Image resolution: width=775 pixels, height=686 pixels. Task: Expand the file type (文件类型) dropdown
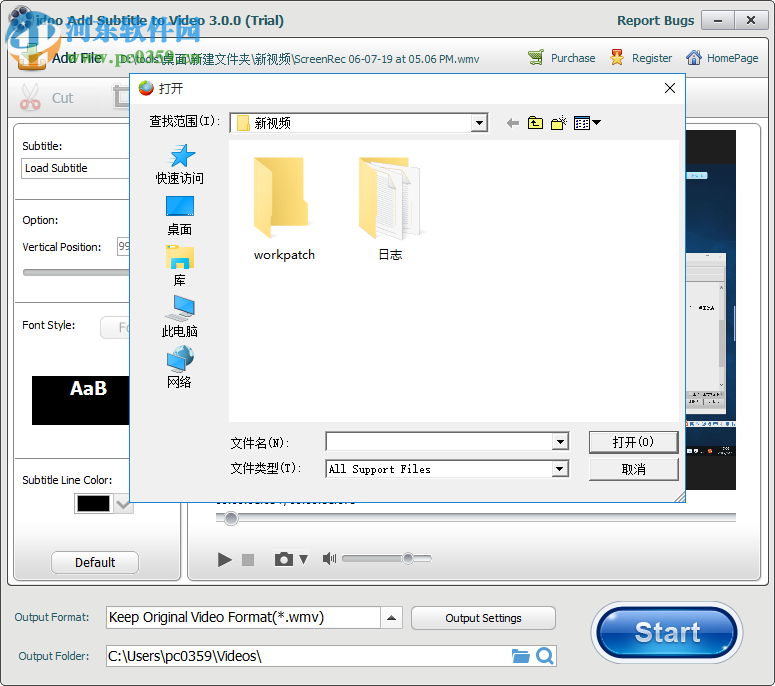click(x=559, y=469)
